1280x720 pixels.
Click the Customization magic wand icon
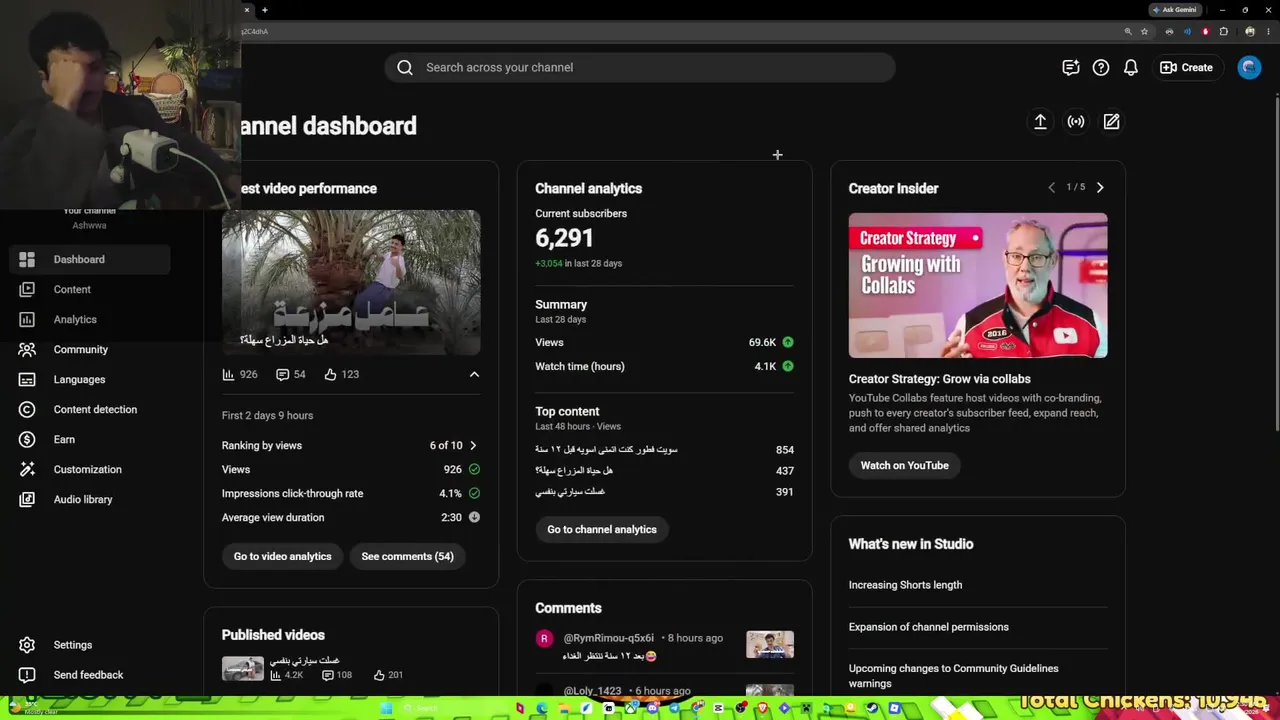click(x=27, y=469)
